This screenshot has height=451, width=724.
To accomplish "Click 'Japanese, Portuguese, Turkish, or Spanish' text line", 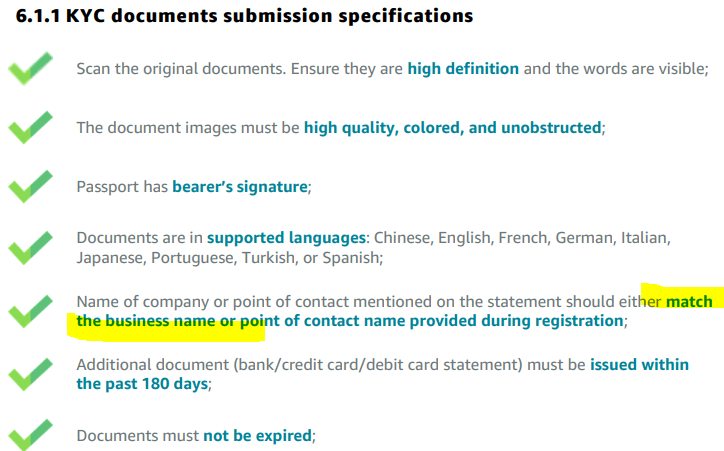I will (229, 258).
